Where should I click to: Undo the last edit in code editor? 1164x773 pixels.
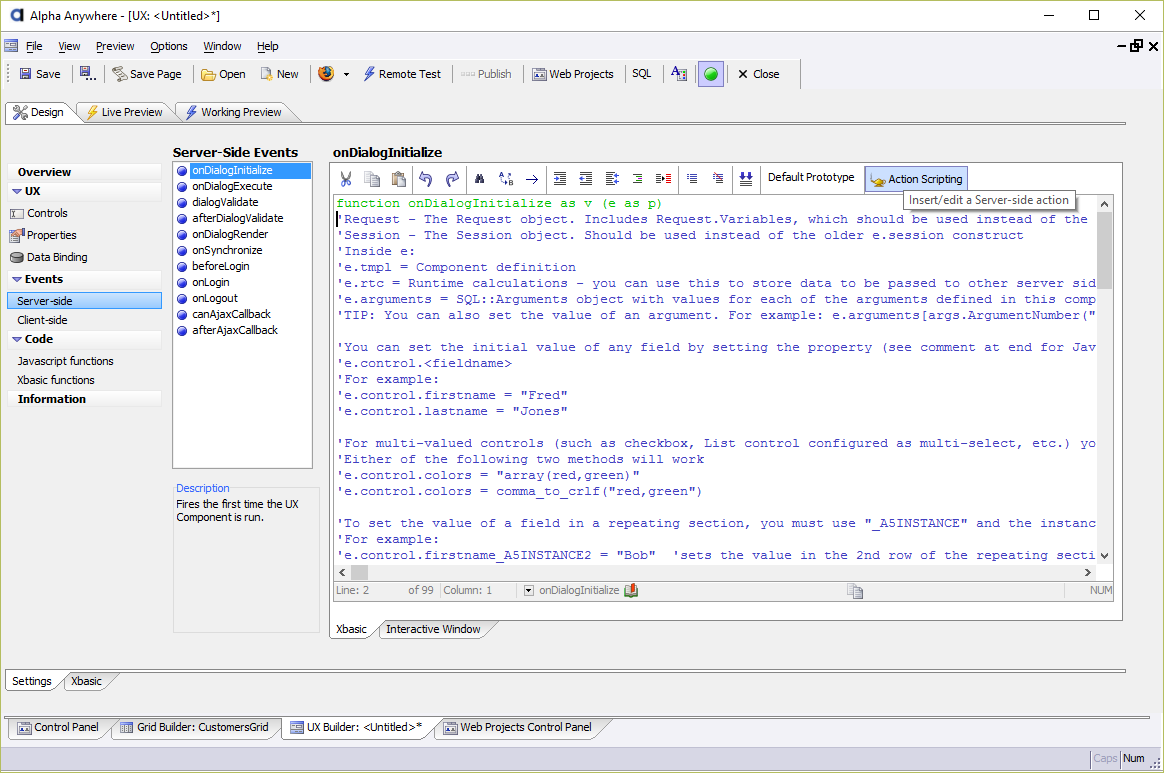[x=425, y=178]
